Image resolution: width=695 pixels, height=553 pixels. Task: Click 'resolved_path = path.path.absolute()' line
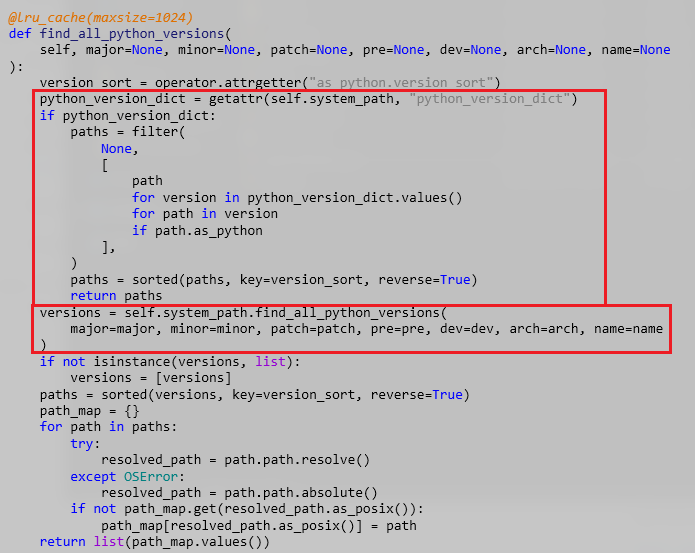[239, 493]
